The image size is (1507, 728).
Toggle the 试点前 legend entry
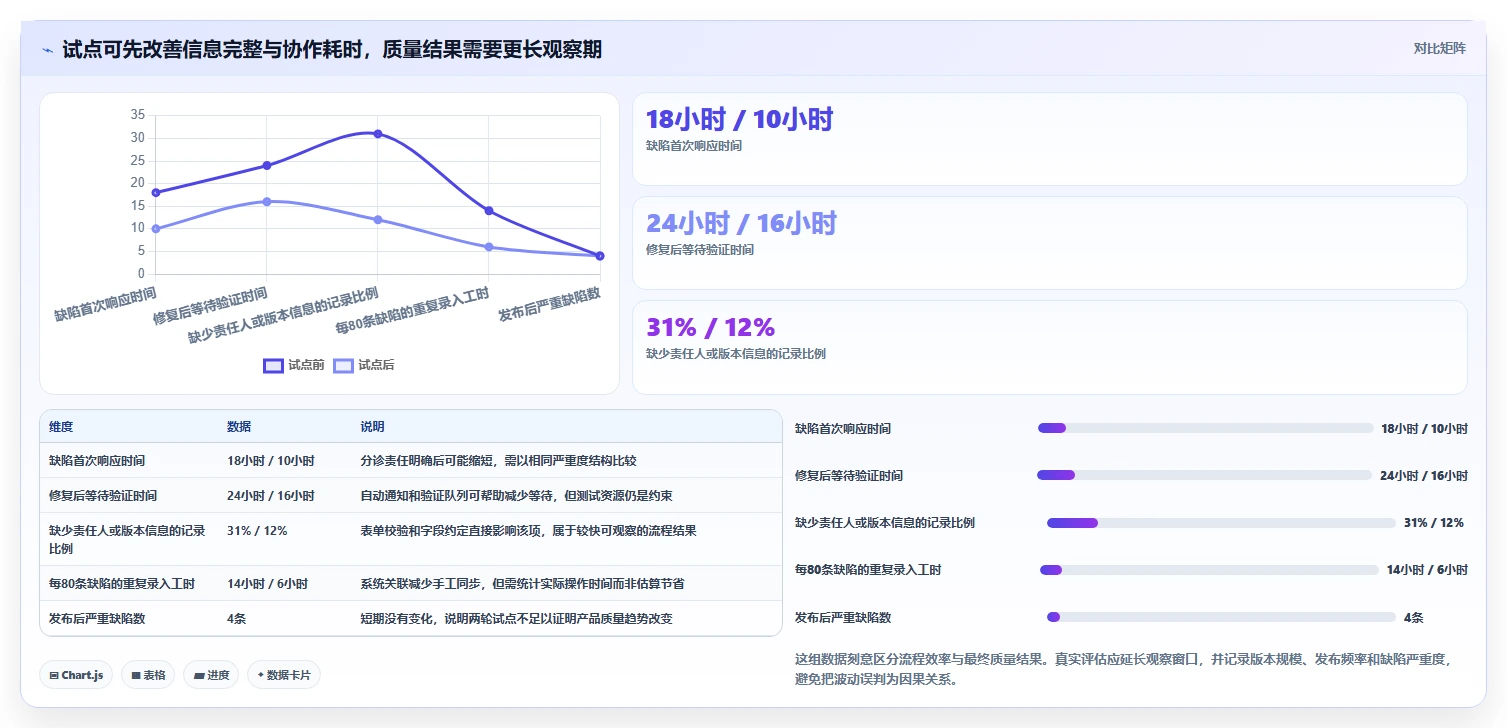pos(294,365)
